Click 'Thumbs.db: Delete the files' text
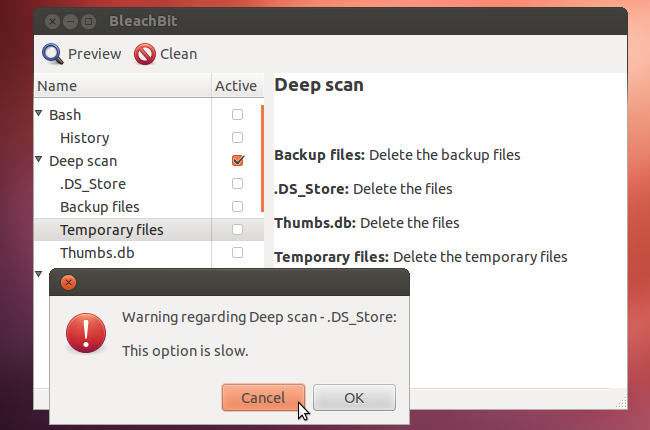The image size is (650, 430). coord(367,223)
